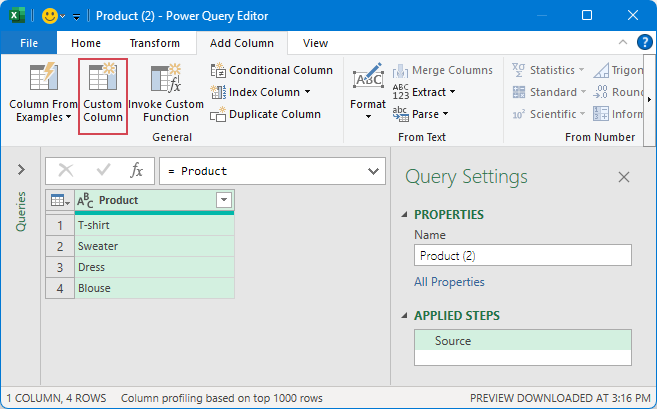The width and height of the screenshot is (657, 409).
Task: Open the Extract dropdown arrow
Action: pyautogui.click(x=453, y=92)
